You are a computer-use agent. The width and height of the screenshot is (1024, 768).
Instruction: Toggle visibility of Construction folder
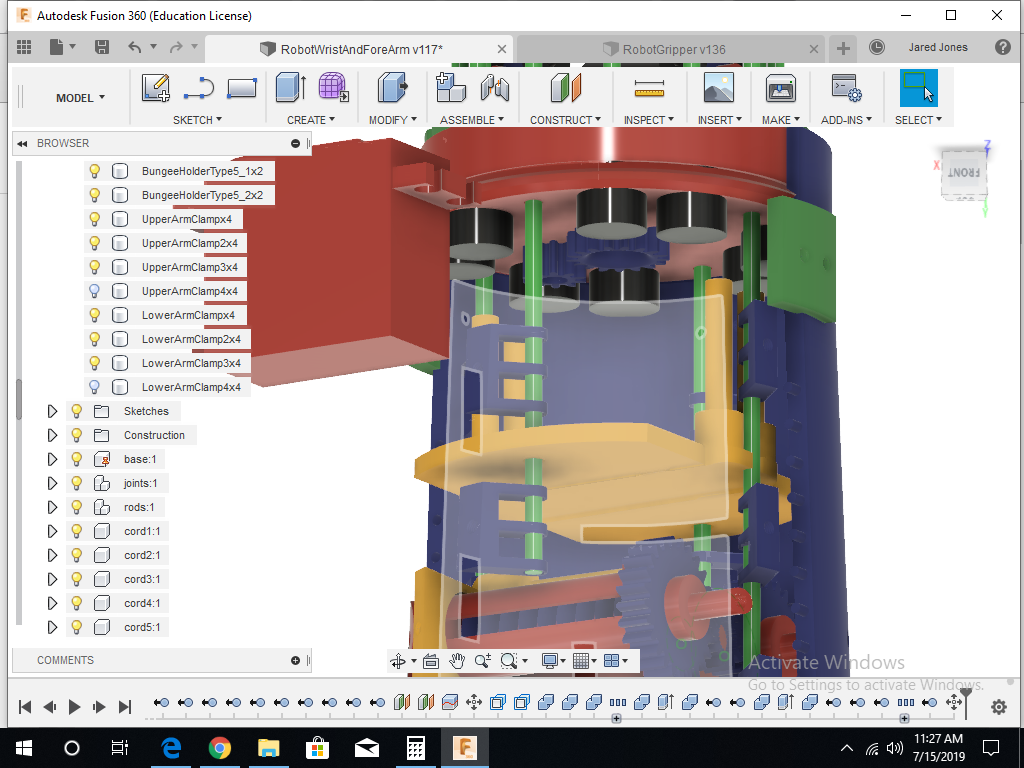point(76,435)
